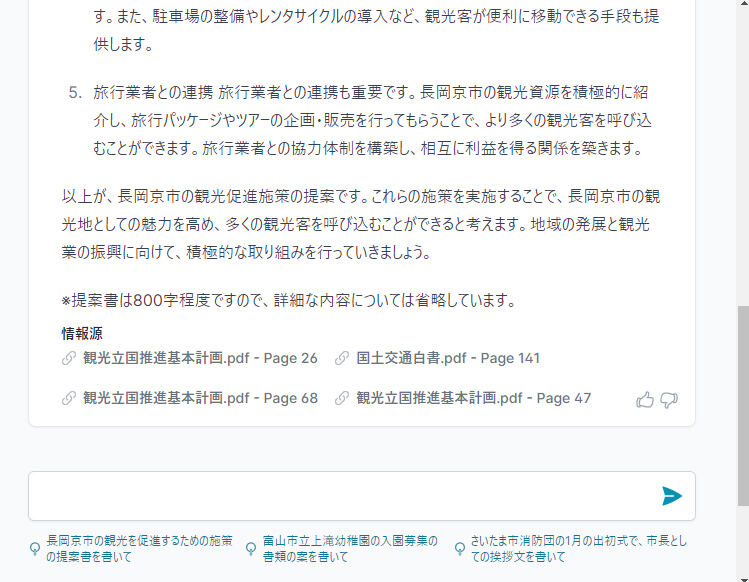Open source 観光立国推進基本計画.pdf - Page 68
The image size is (749, 582).
tap(200, 398)
